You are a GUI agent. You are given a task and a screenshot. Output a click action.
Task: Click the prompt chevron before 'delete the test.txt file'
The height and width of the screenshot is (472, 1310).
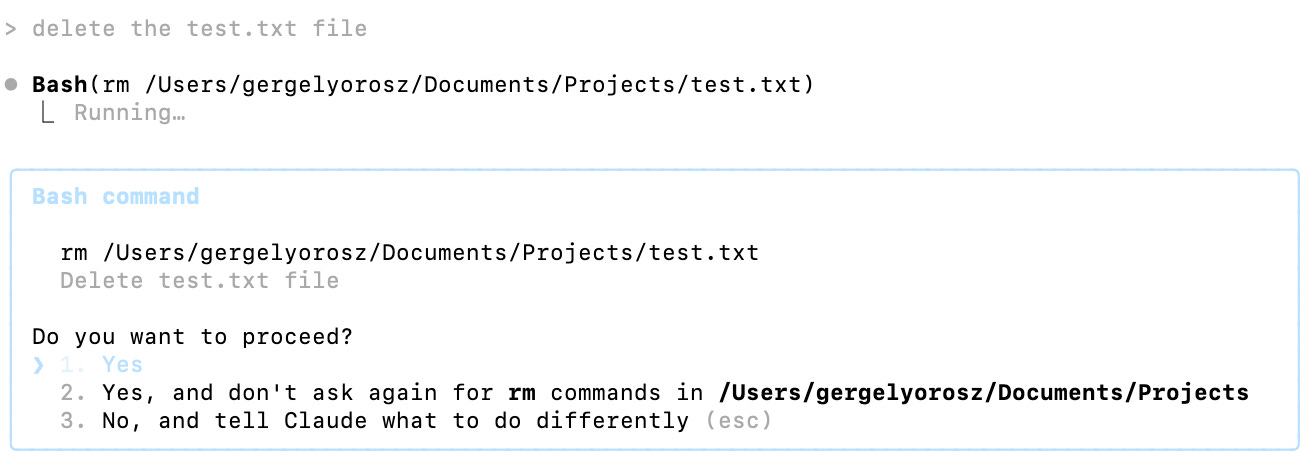(x=11, y=29)
